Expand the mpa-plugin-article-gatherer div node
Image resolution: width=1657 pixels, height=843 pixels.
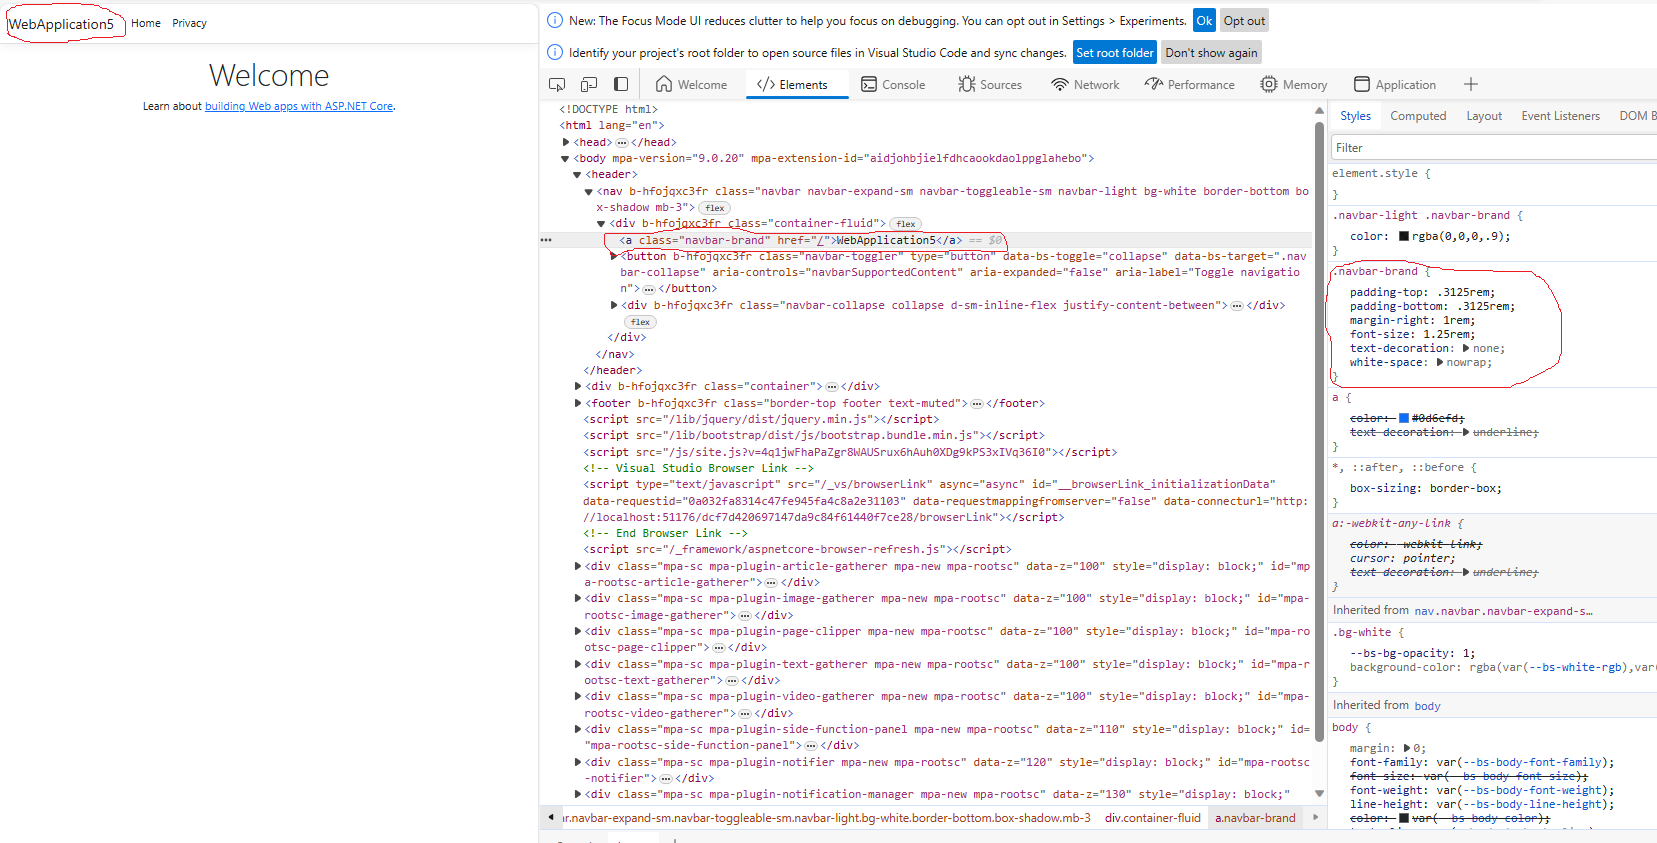[578, 566]
